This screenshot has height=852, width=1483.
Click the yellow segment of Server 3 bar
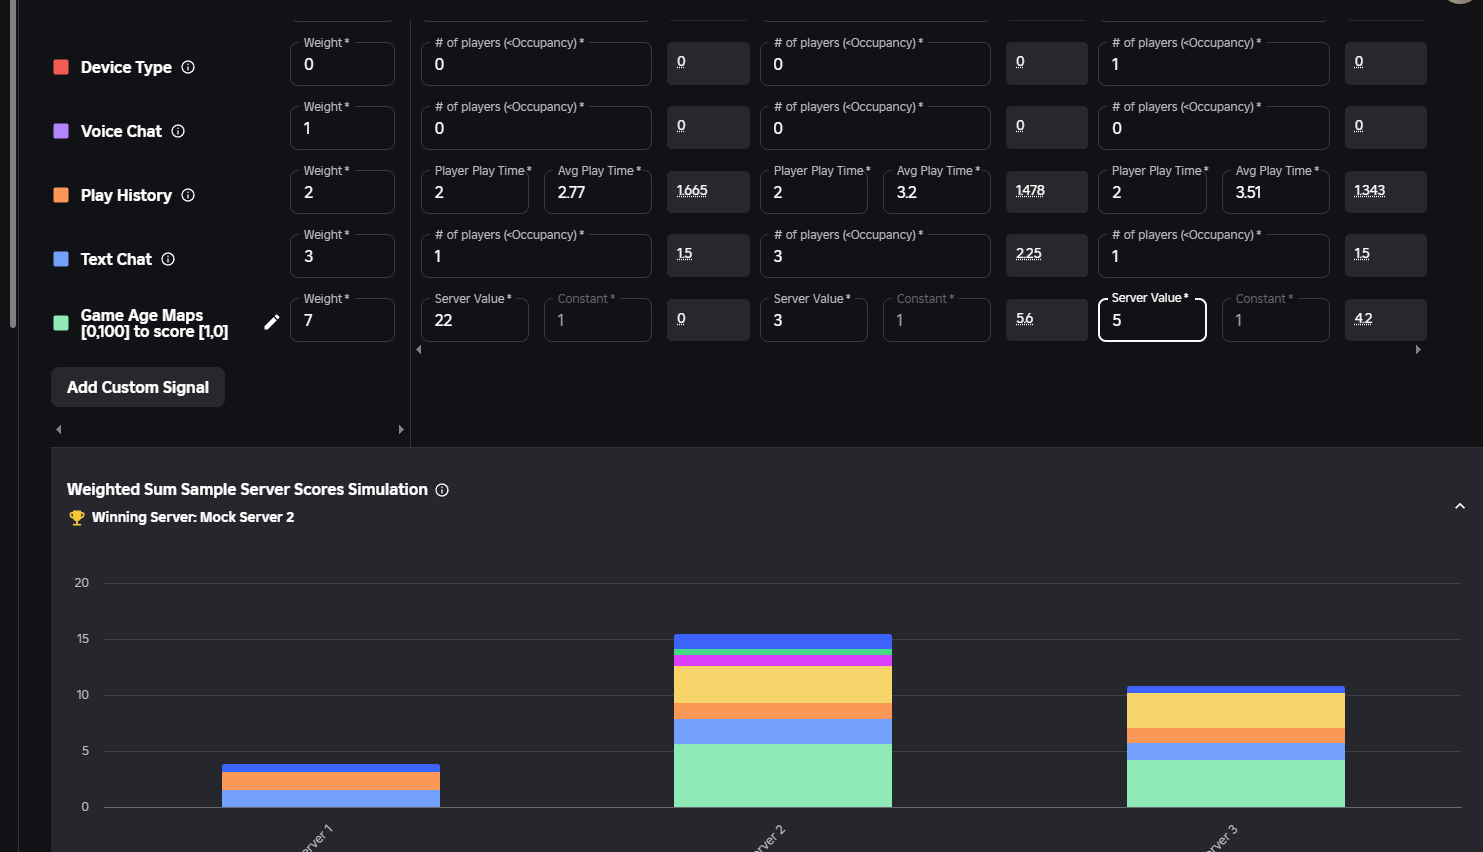click(1236, 711)
